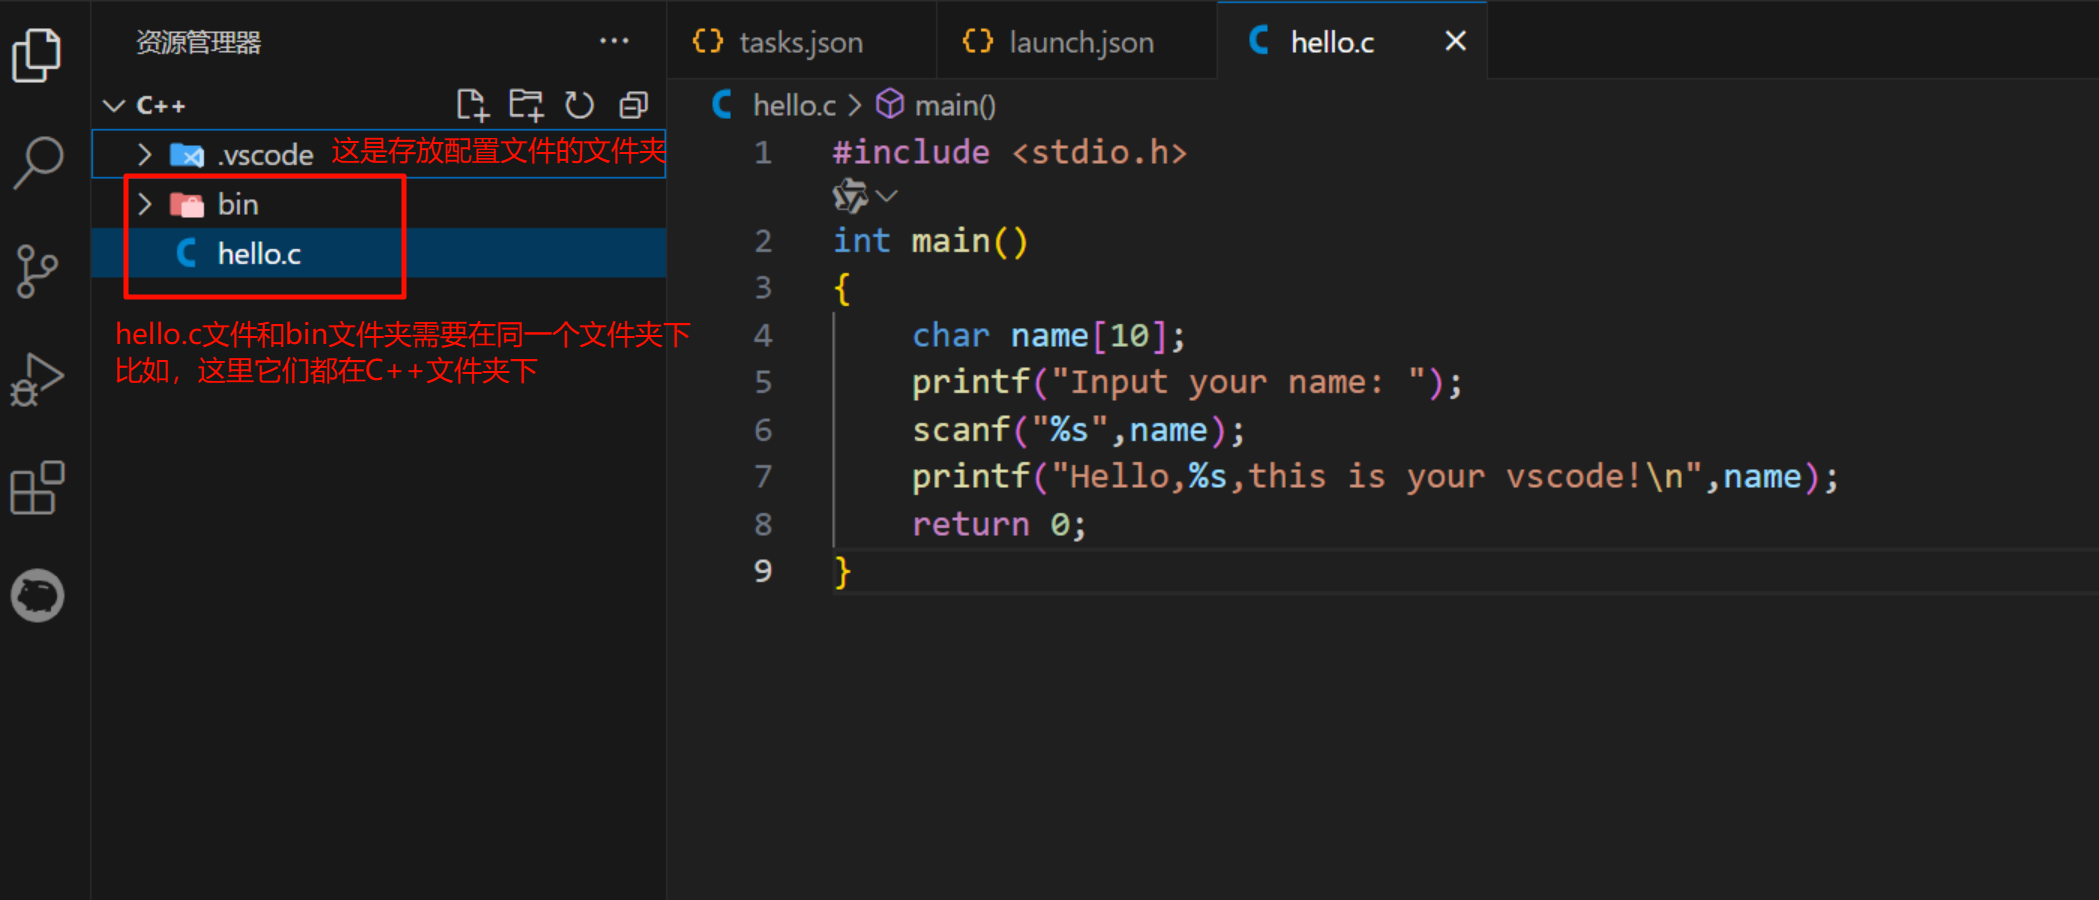Switch to the tasks.json tab
The image size is (2099, 900).
(x=801, y=41)
